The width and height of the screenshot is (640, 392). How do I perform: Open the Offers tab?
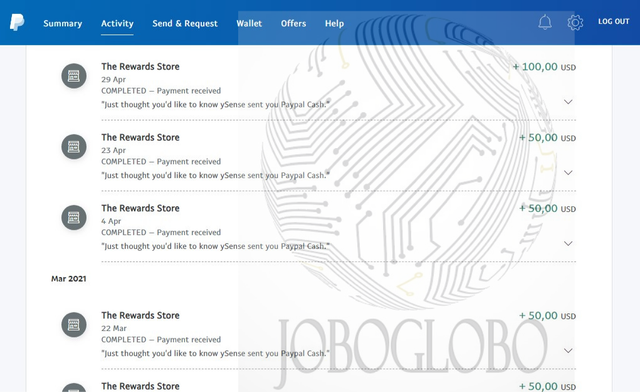[293, 24]
